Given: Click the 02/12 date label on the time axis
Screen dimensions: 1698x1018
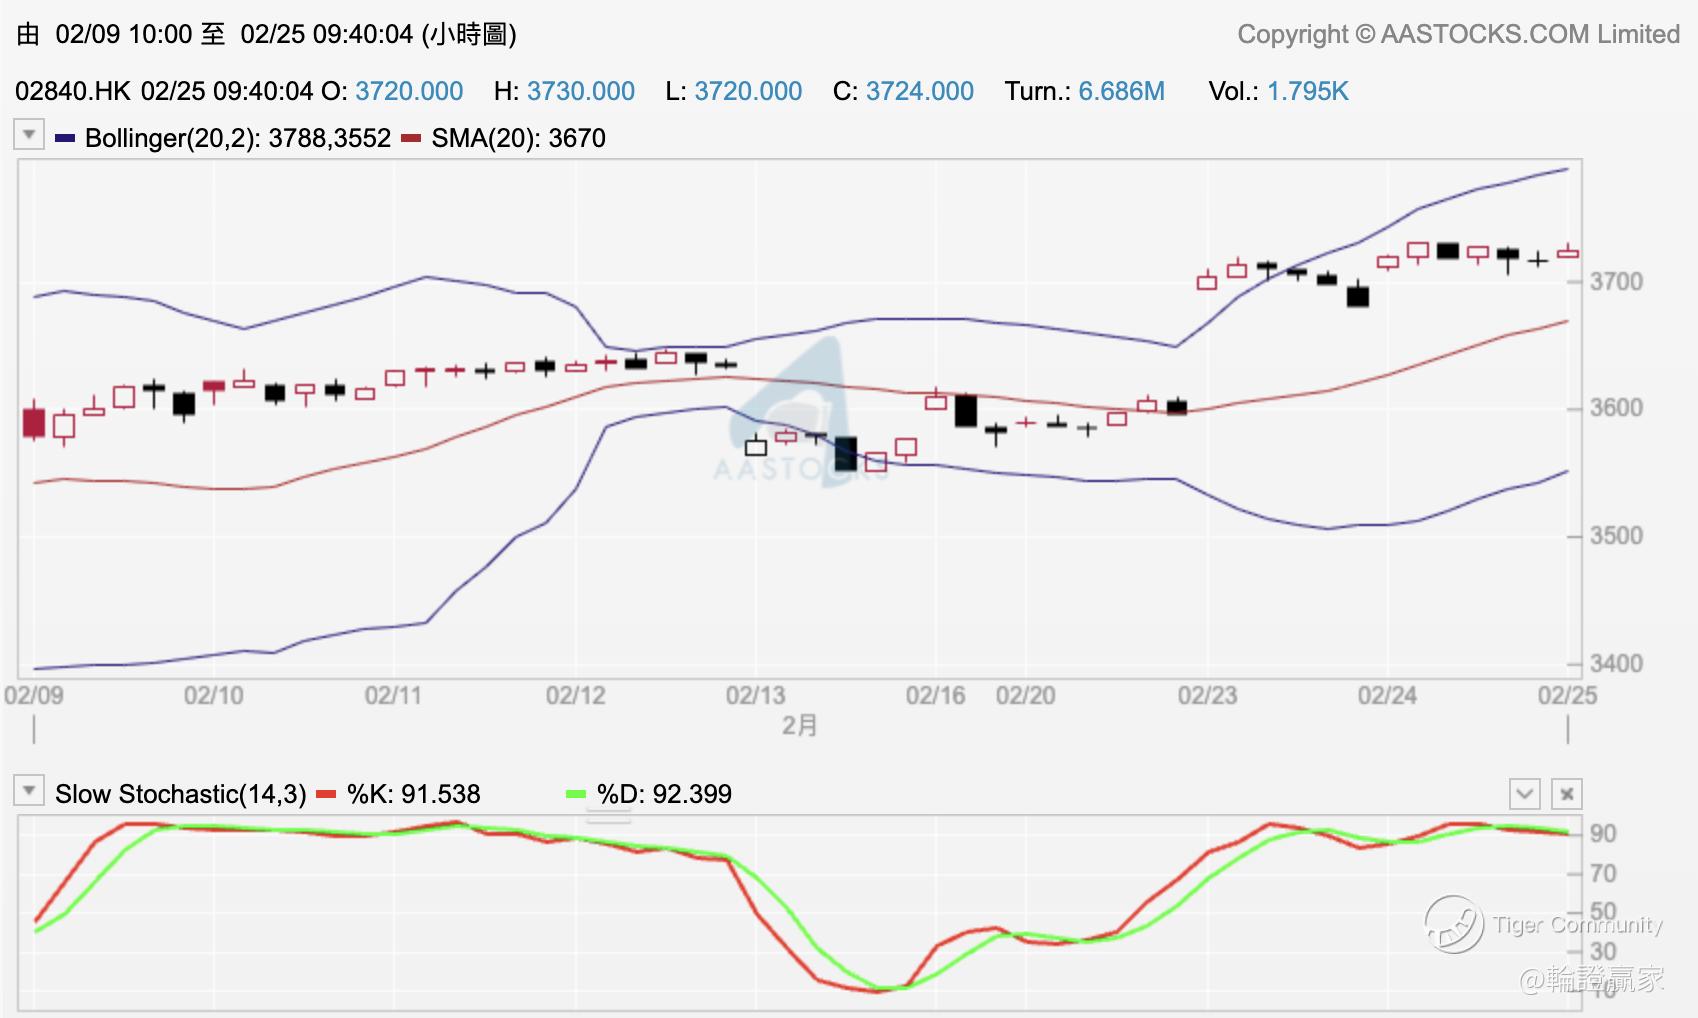Looking at the screenshot, I should [576, 695].
